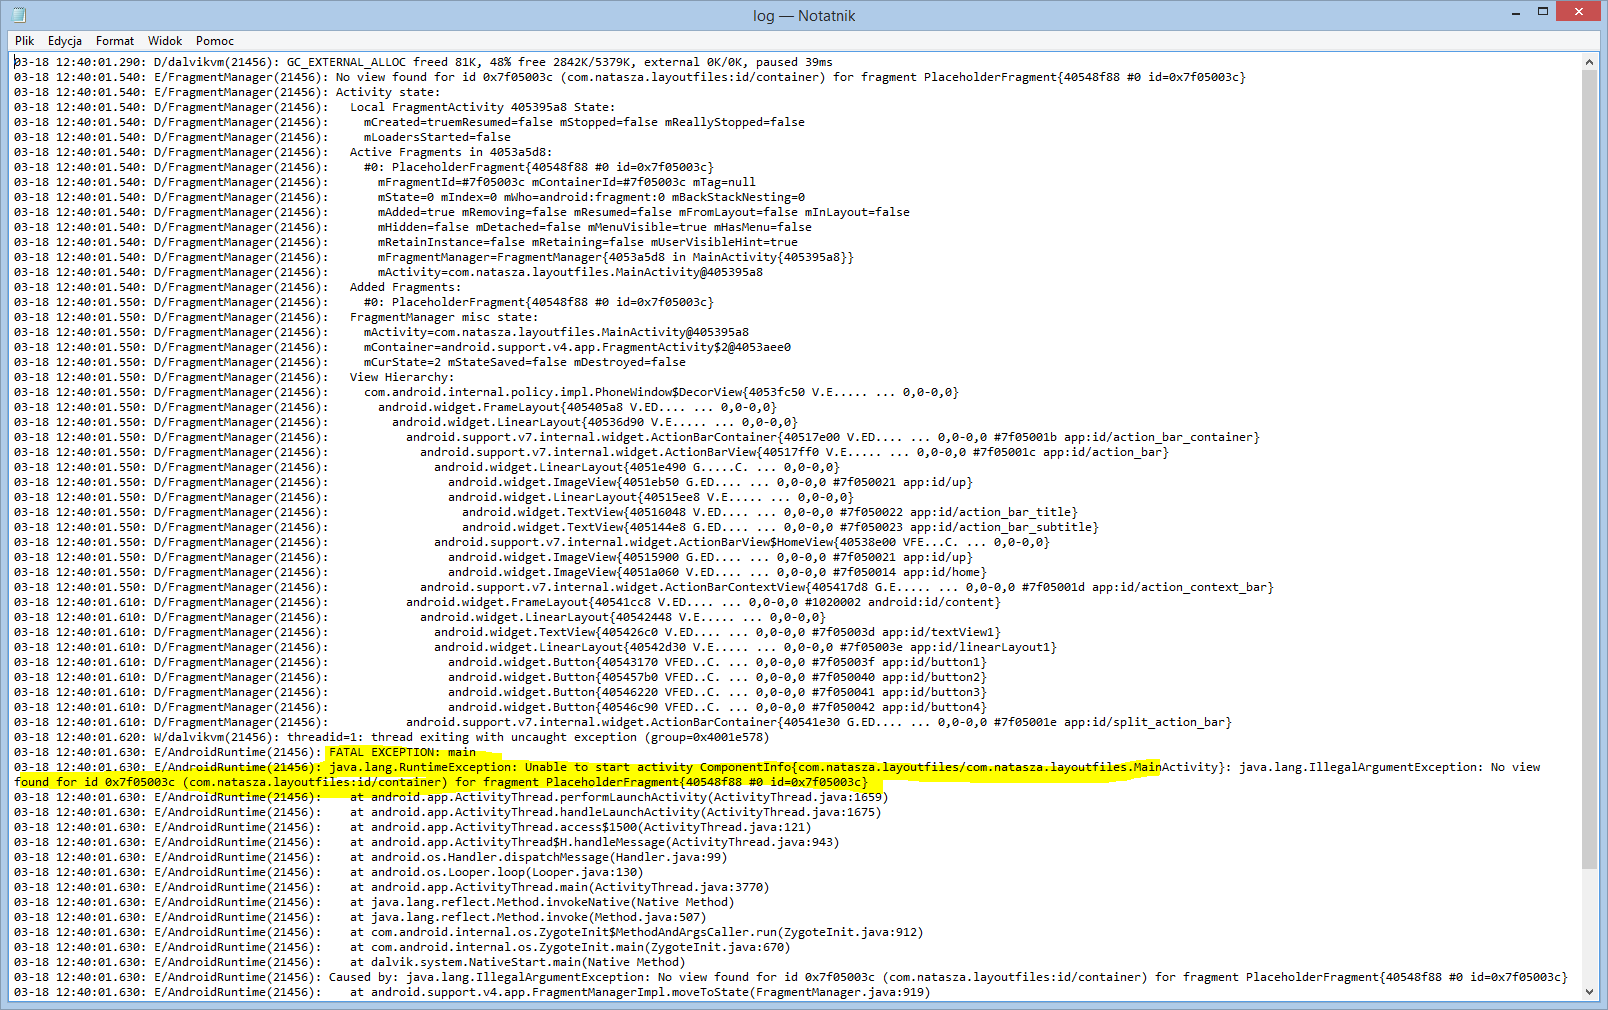
Task: Open the Format menu
Action: 115,41
